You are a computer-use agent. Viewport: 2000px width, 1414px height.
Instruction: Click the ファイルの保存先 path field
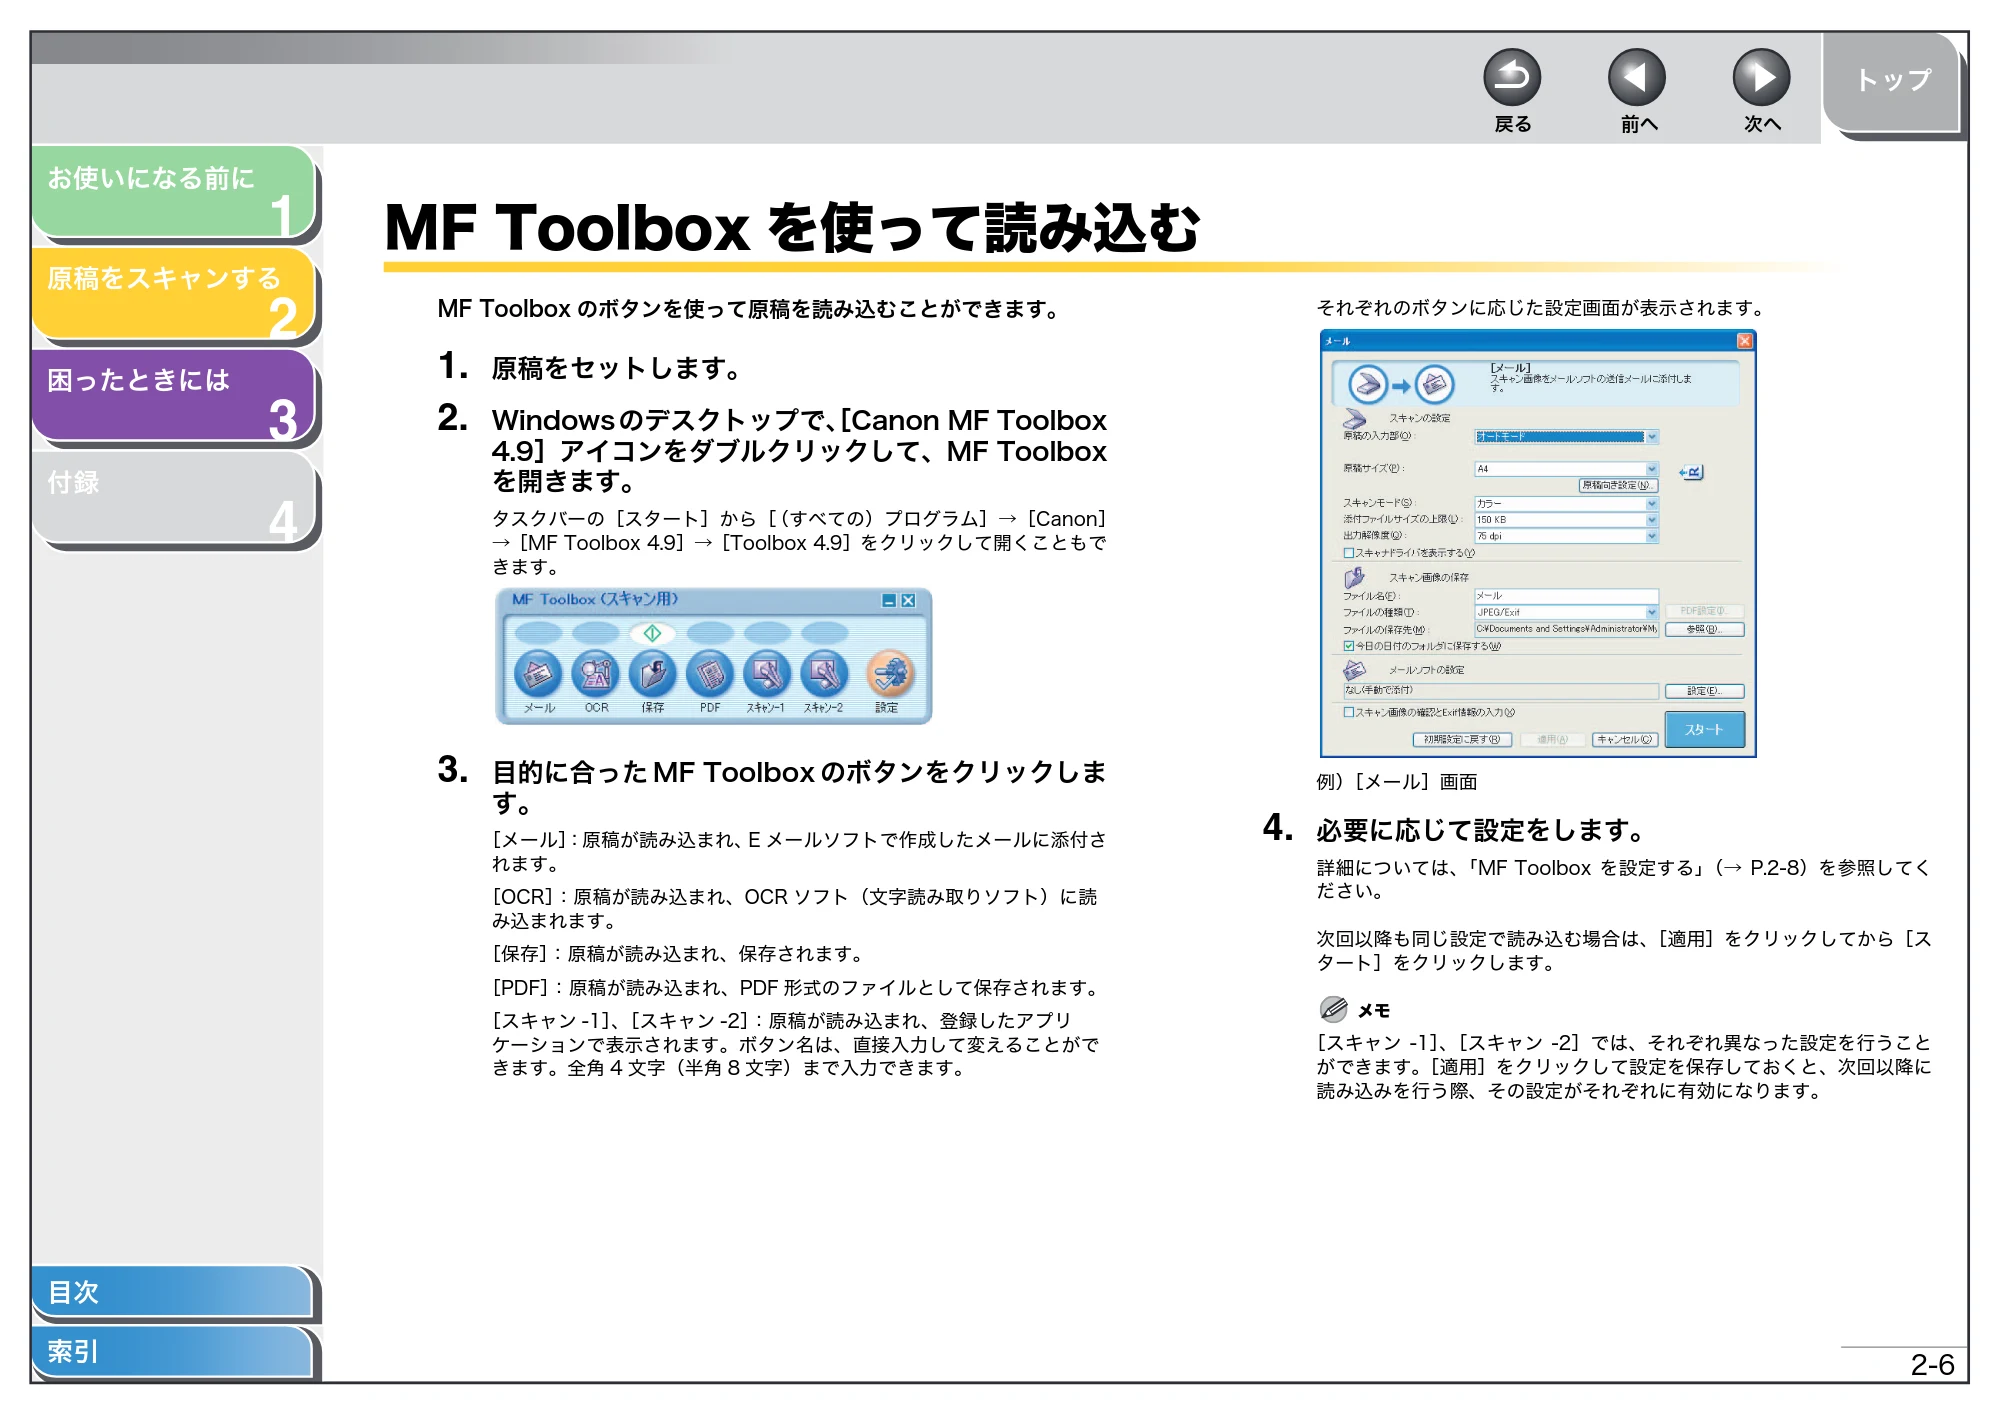[1566, 629]
